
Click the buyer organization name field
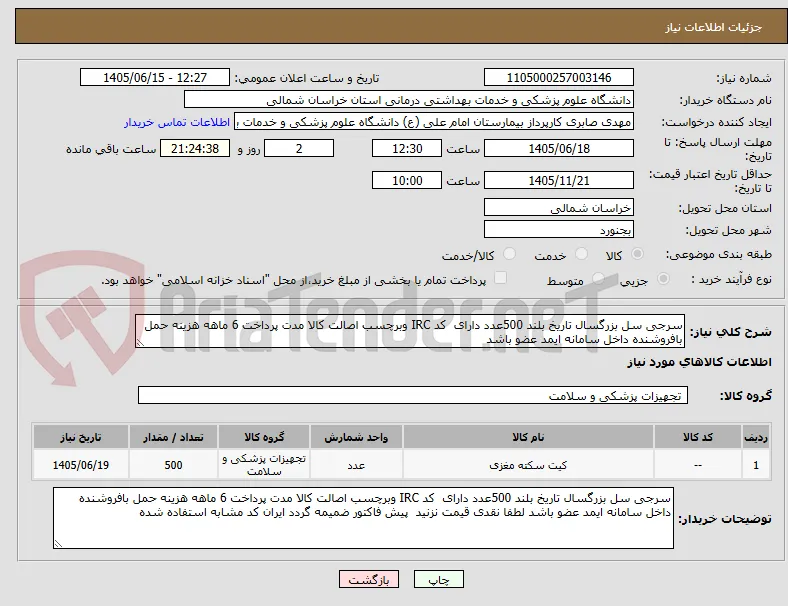pyautogui.click(x=409, y=99)
